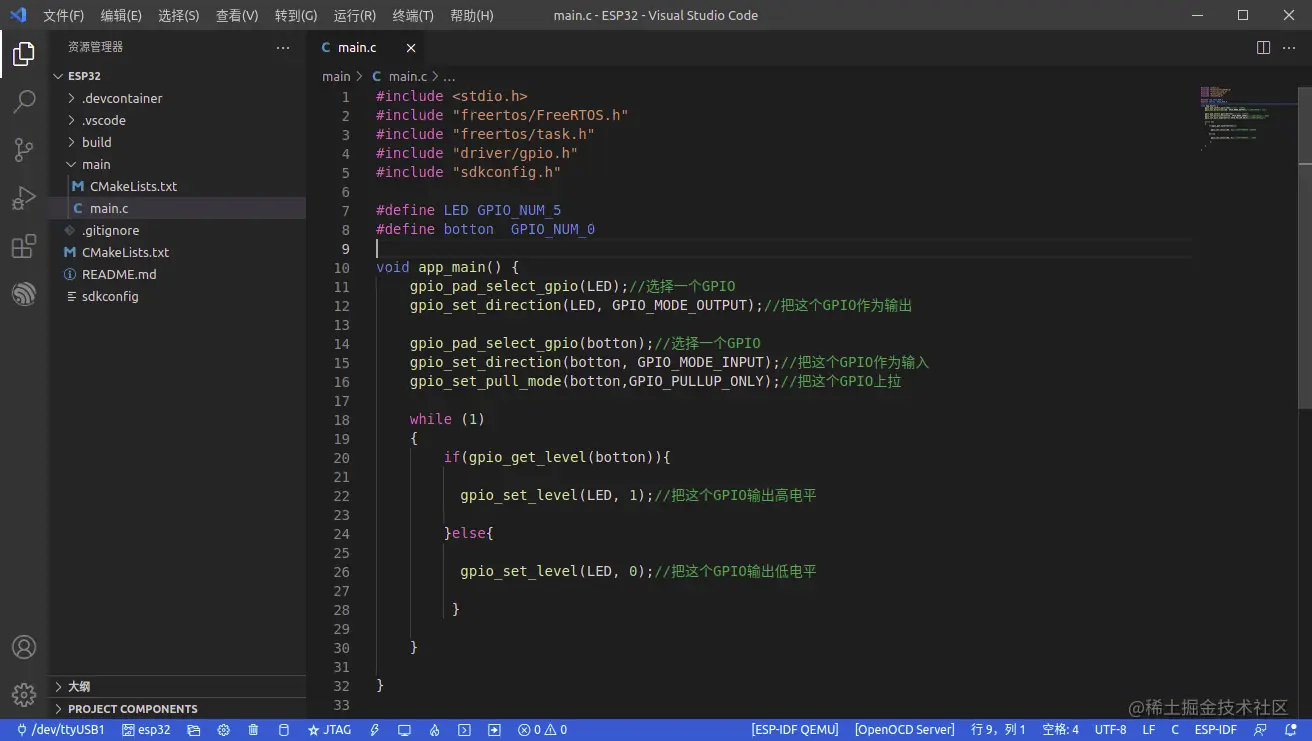Open the ESP-IDF Espressif explorer icon

(24, 294)
